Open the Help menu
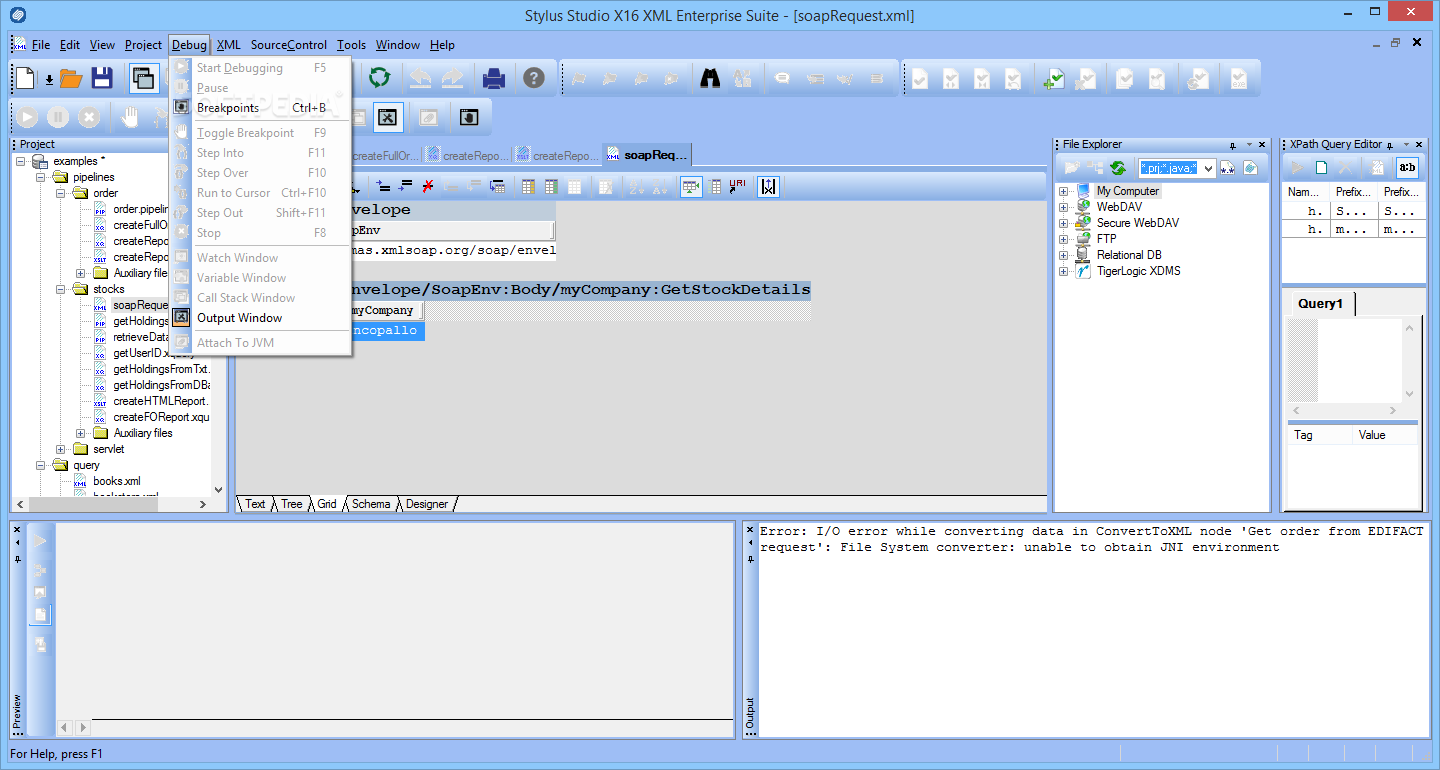This screenshot has height=770, width=1440. point(442,45)
